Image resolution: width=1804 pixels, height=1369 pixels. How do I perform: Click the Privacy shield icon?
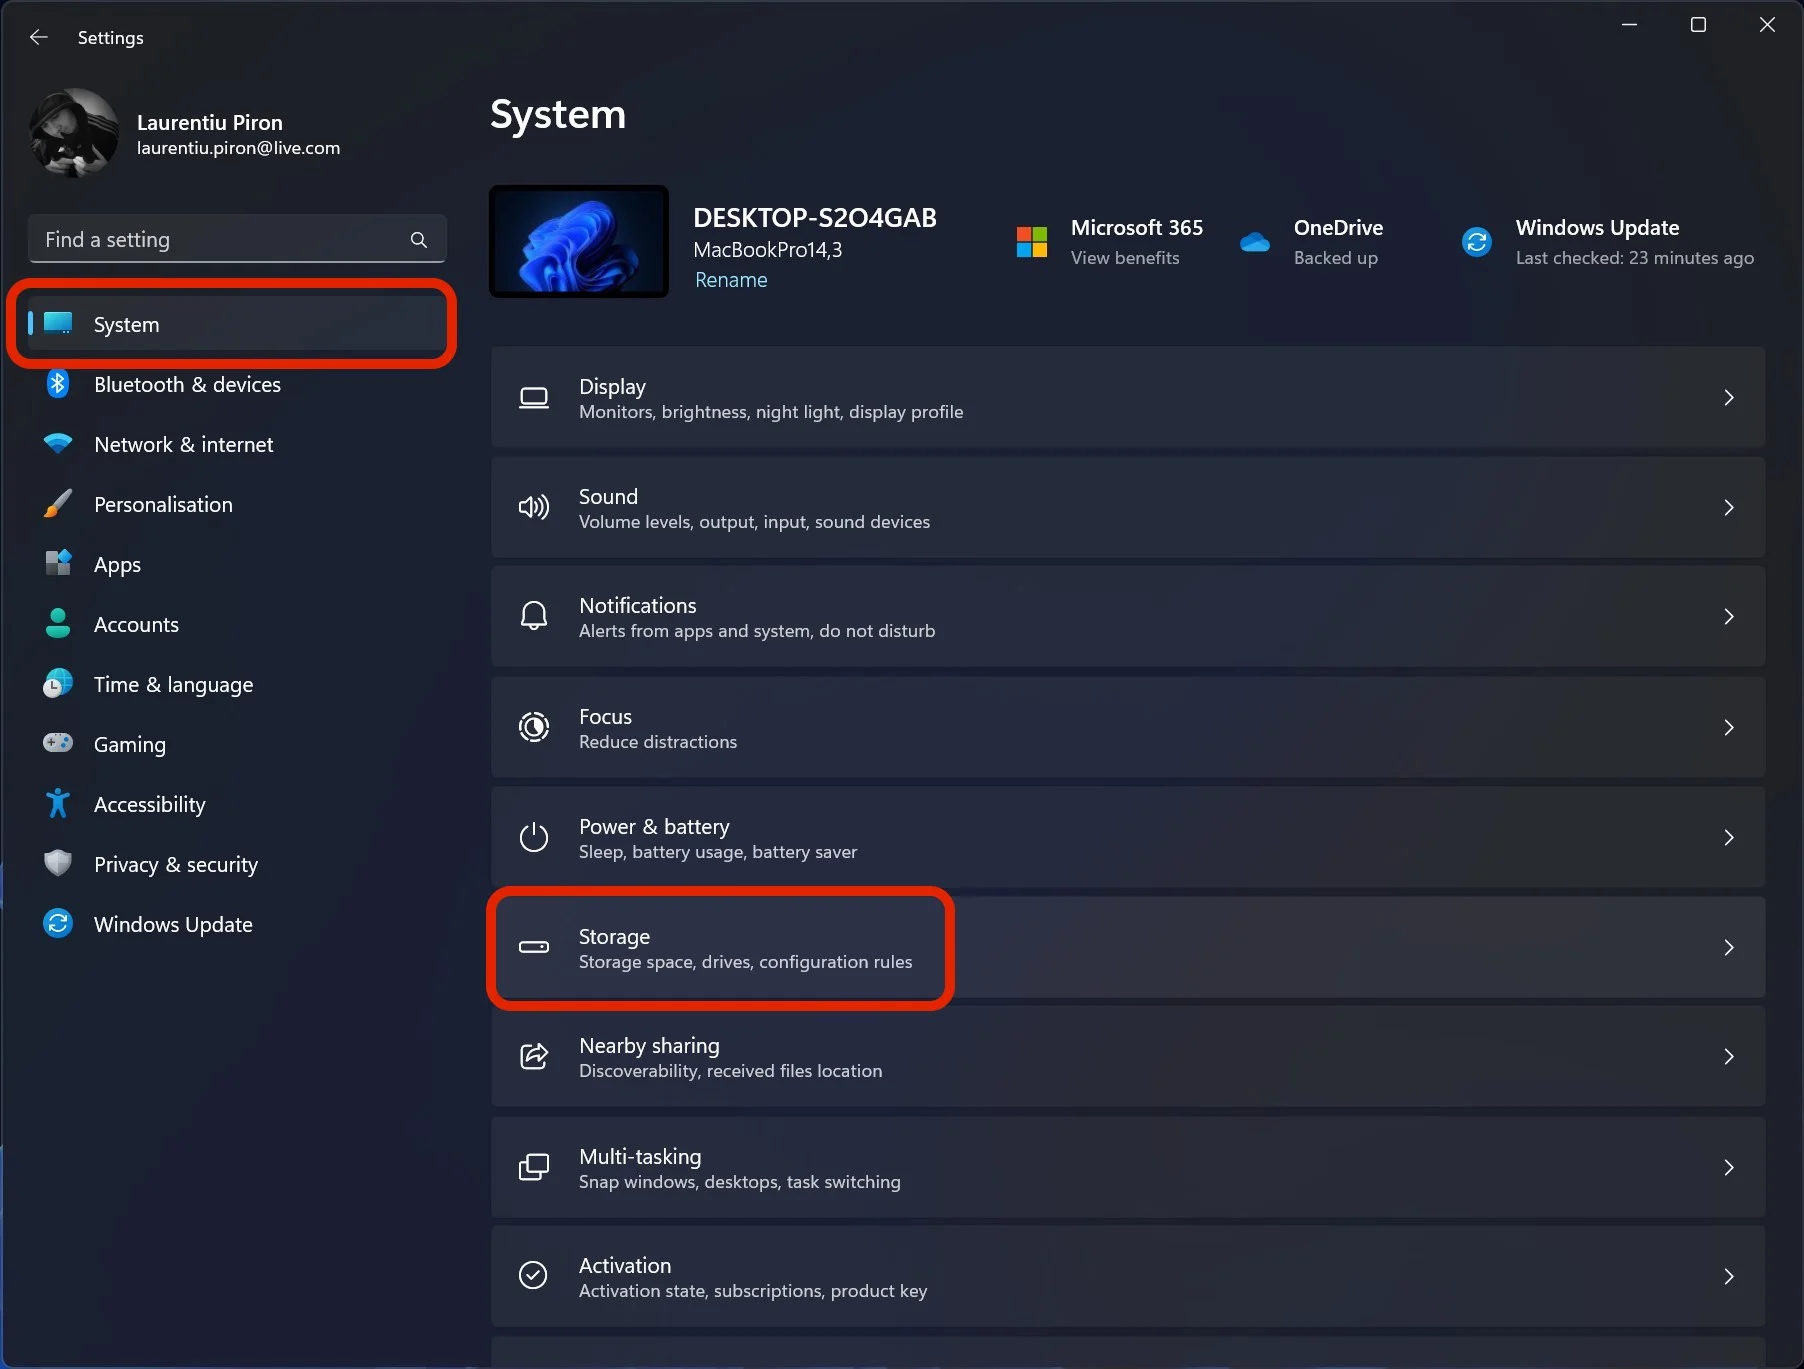[x=58, y=863]
